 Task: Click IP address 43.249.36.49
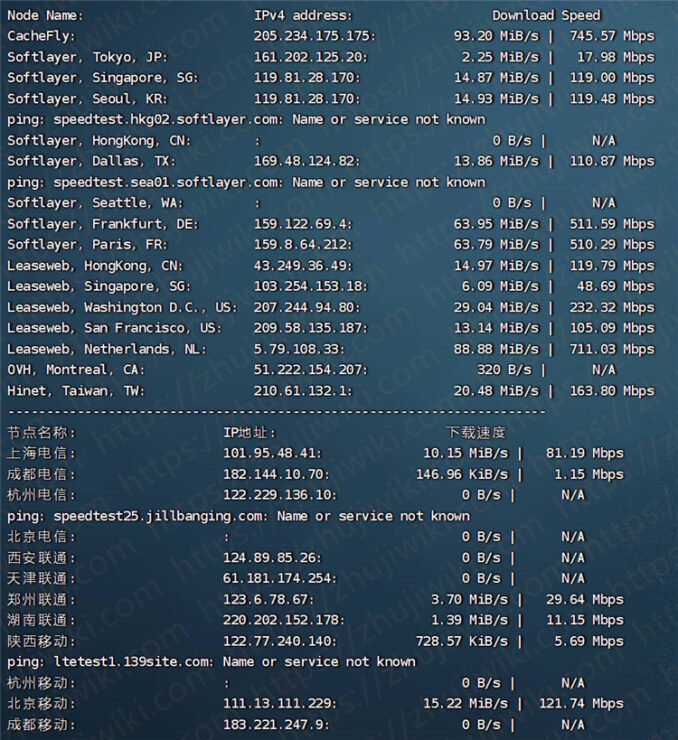point(303,266)
